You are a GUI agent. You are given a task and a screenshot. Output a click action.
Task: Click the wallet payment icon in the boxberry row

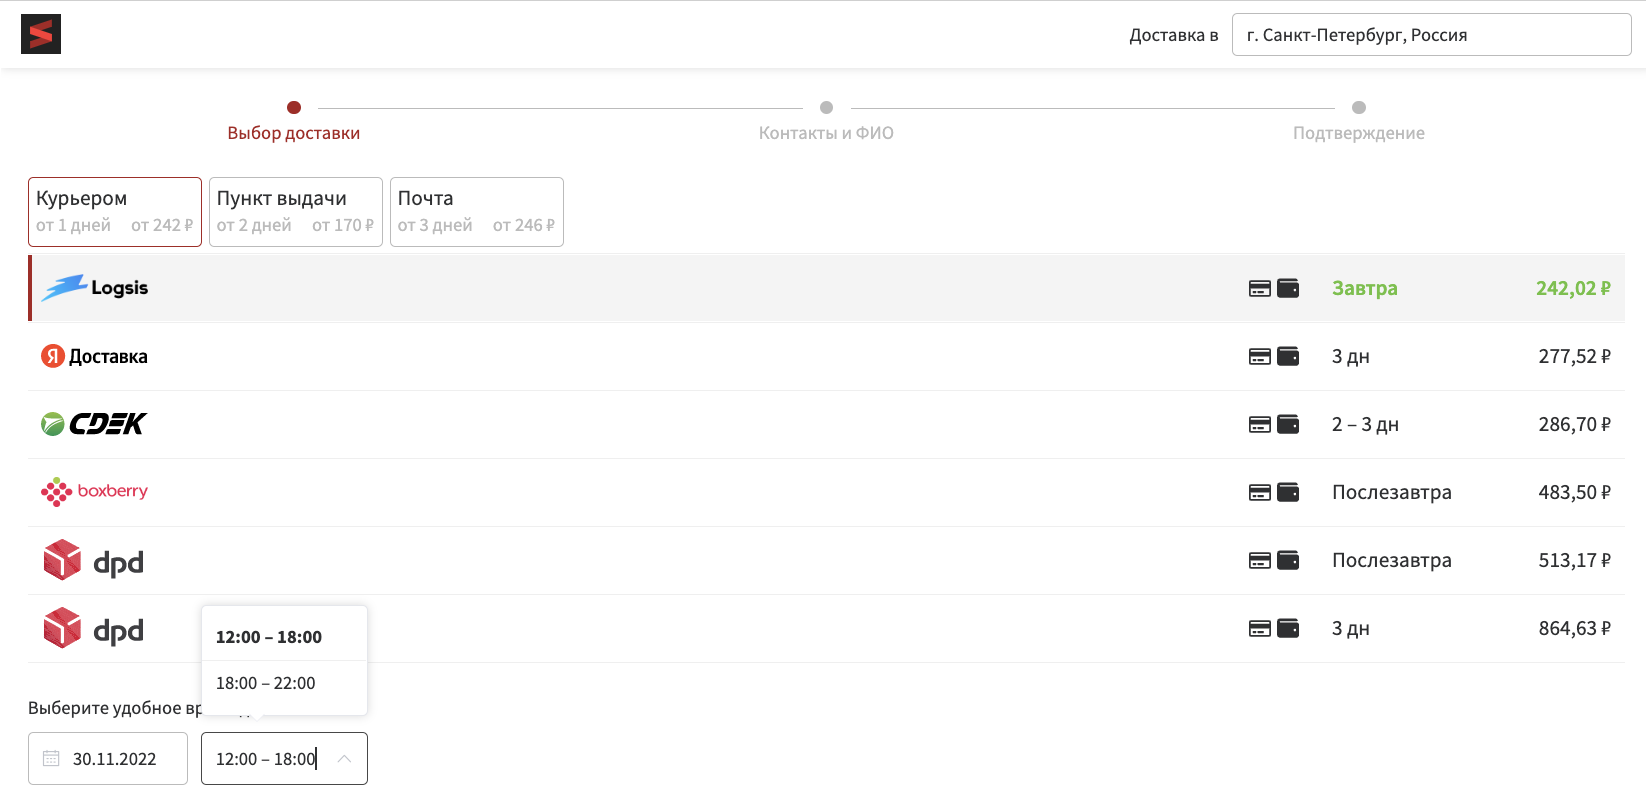(x=1288, y=492)
